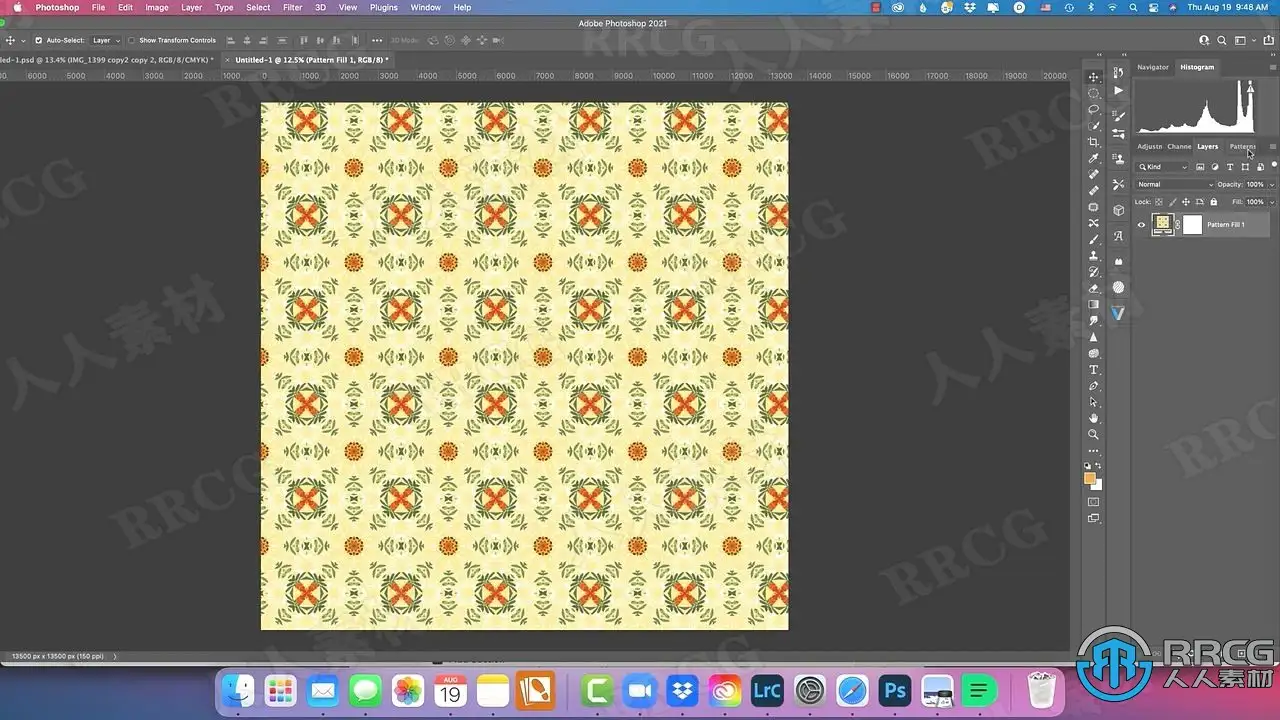Image resolution: width=1280 pixels, height=720 pixels.
Task: Open the Histogram panel options menu
Action: point(1272,67)
